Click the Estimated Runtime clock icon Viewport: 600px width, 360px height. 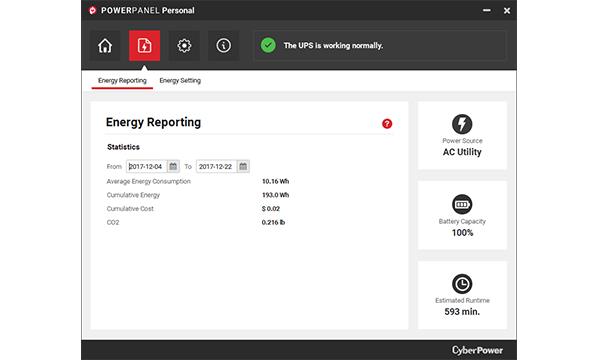click(462, 284)
